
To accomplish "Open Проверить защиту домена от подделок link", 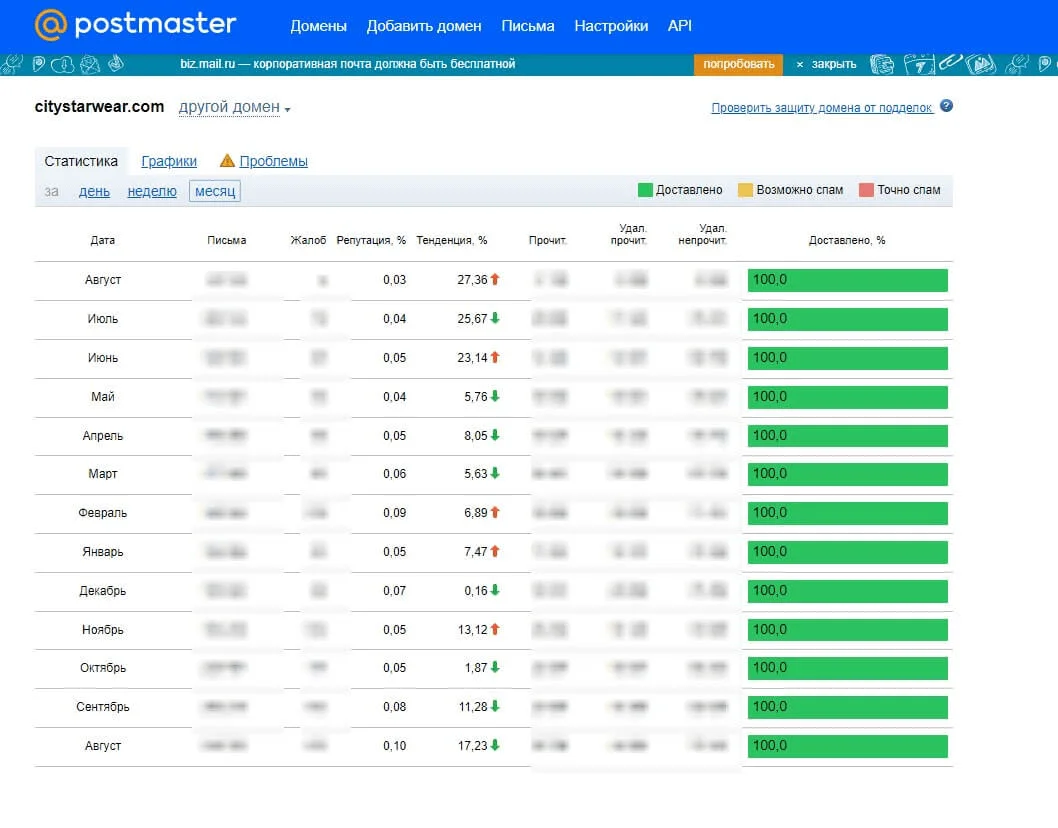I will pyautogui.click(x=821, y=108).
